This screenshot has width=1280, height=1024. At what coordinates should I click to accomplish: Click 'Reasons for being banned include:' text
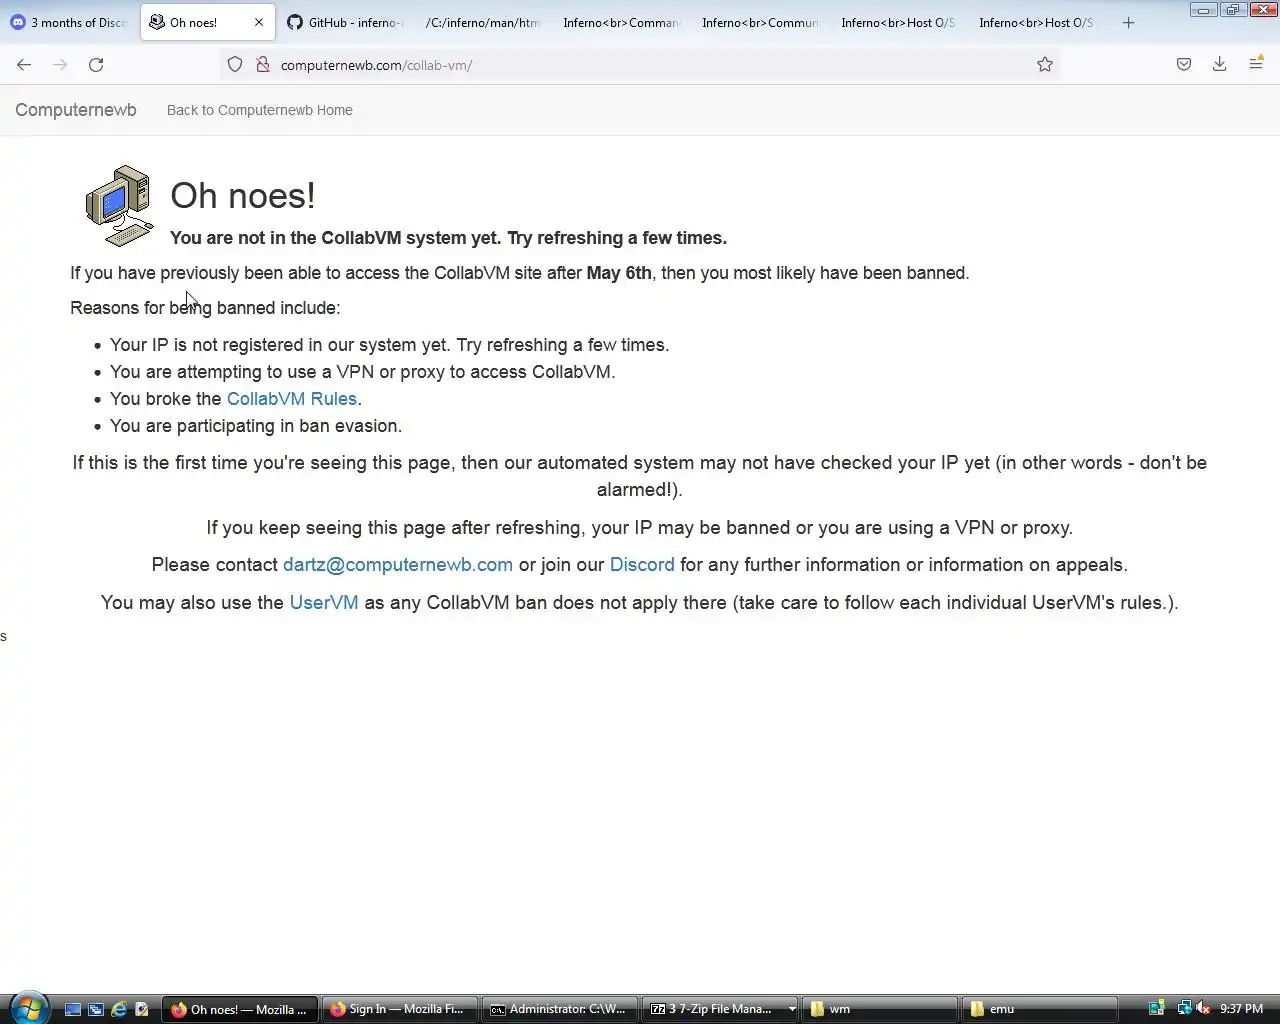pos(205,308)
